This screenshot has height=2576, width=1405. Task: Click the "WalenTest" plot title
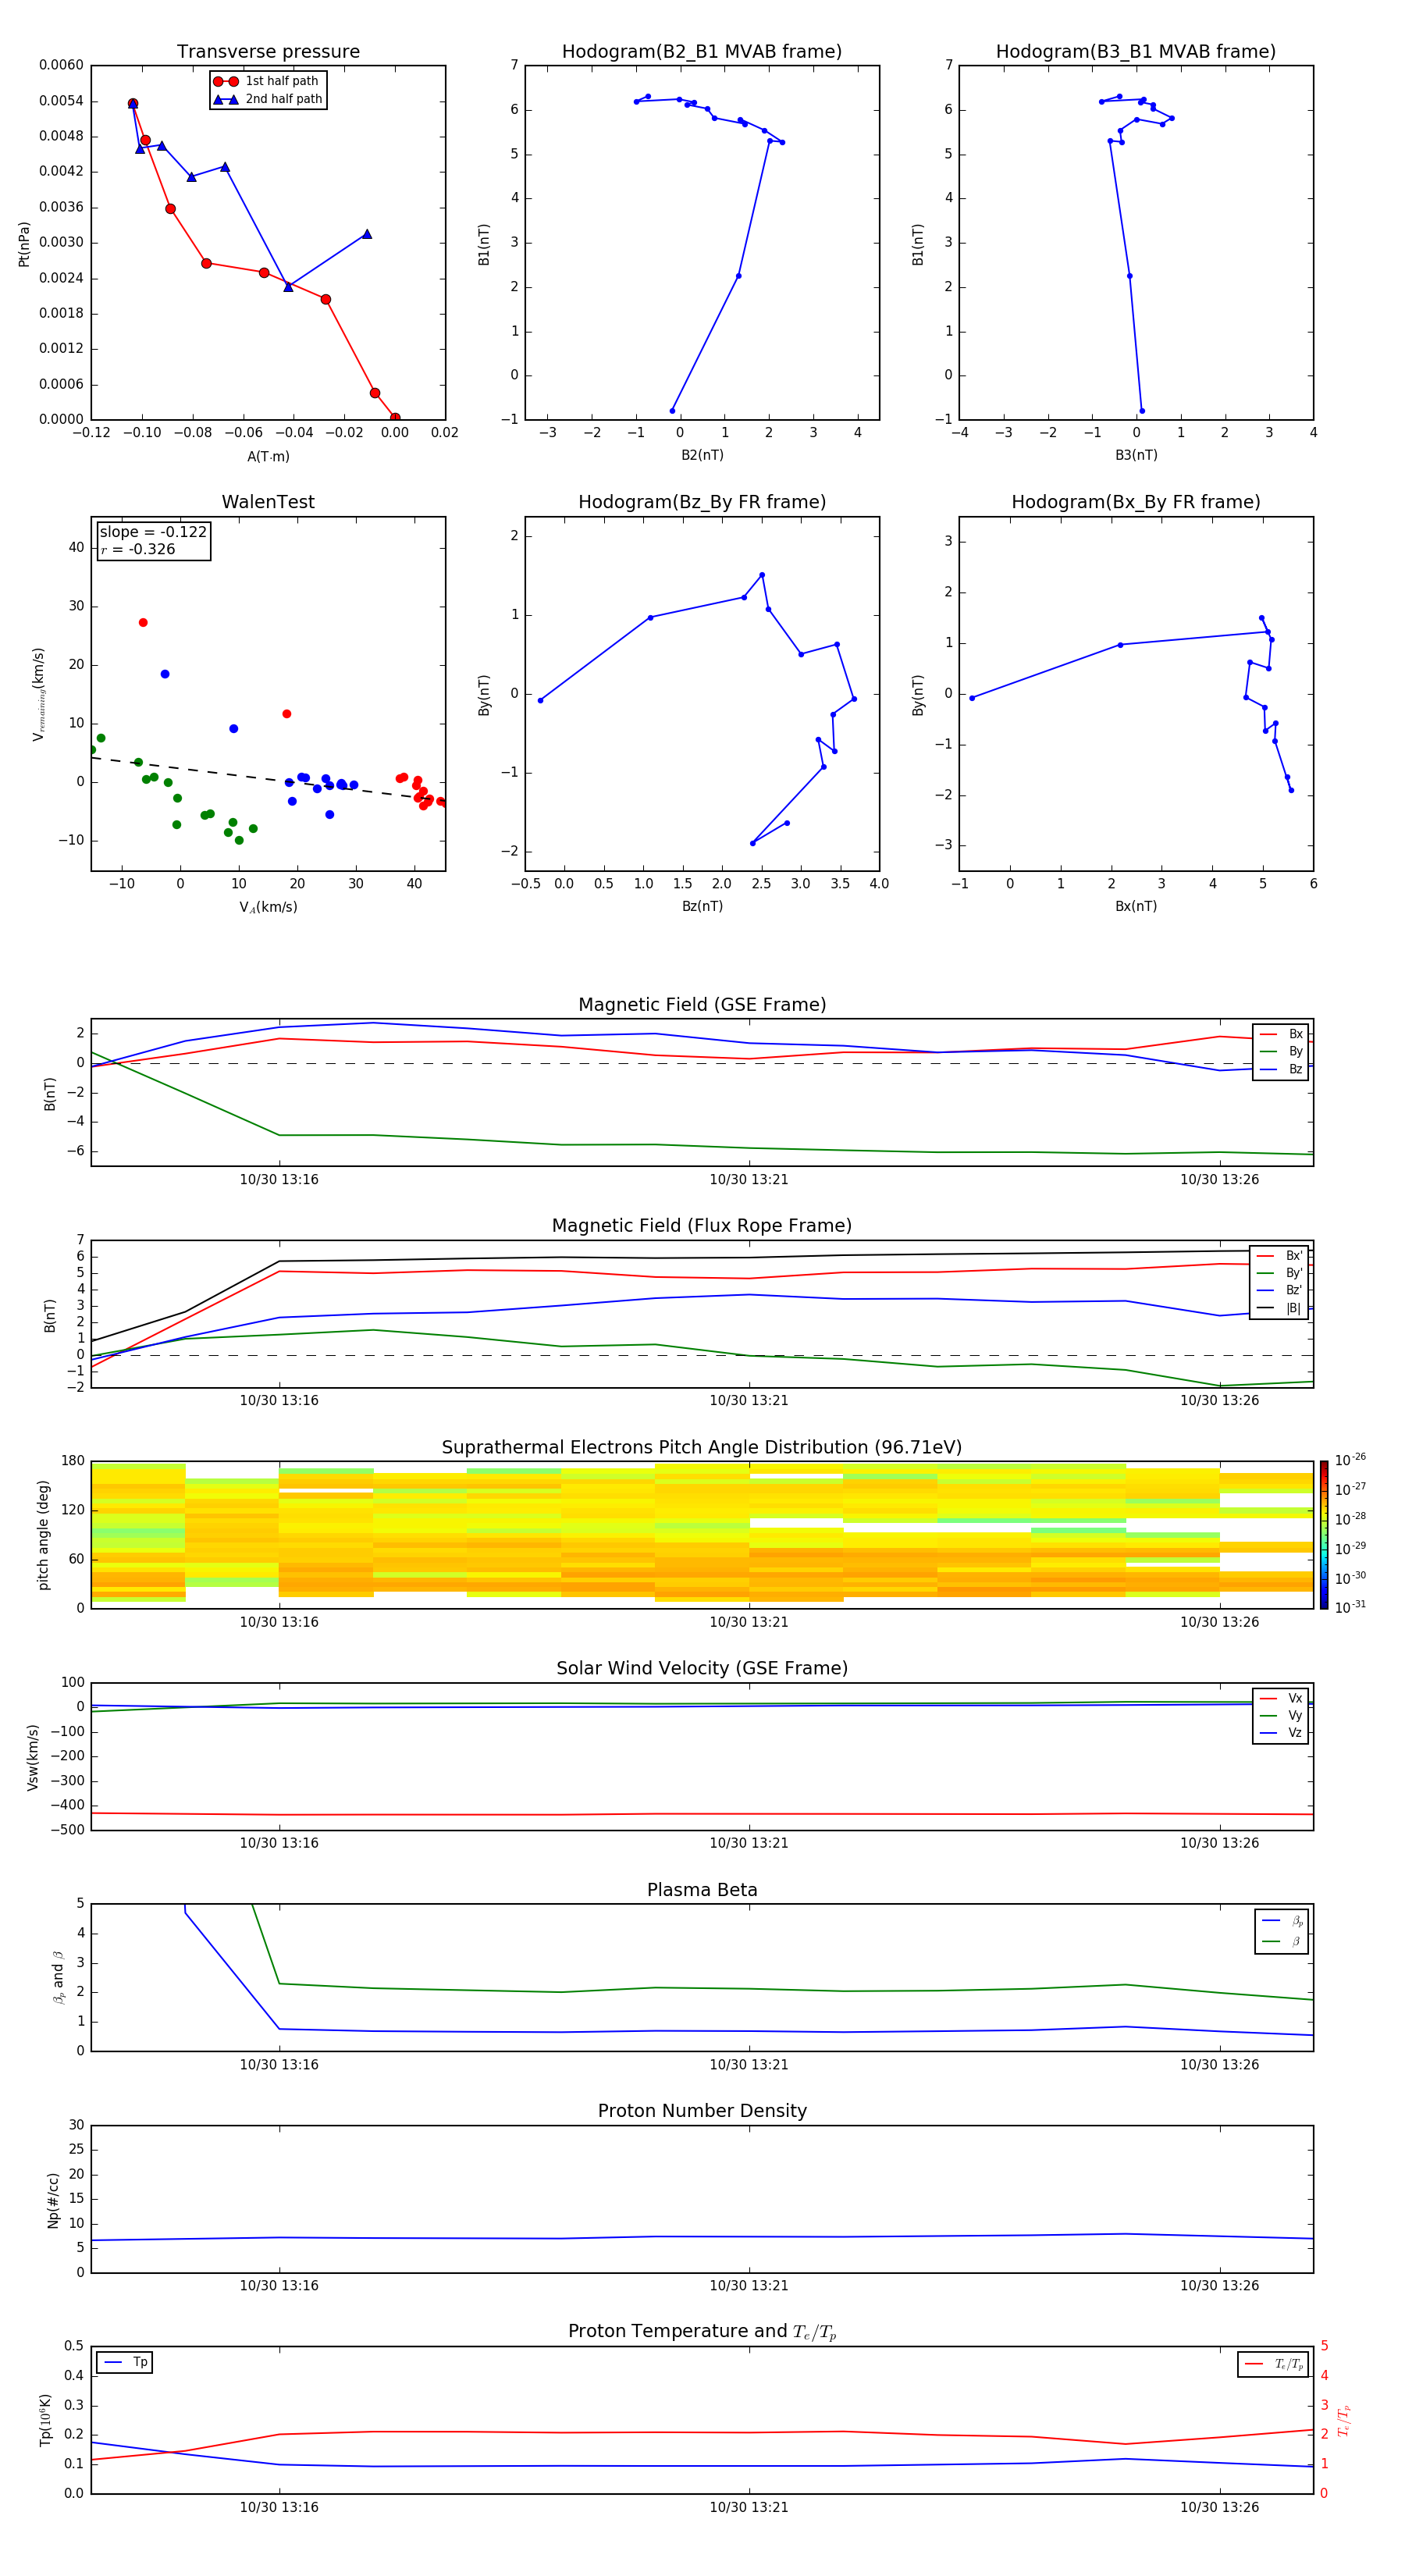coord(268,502)
